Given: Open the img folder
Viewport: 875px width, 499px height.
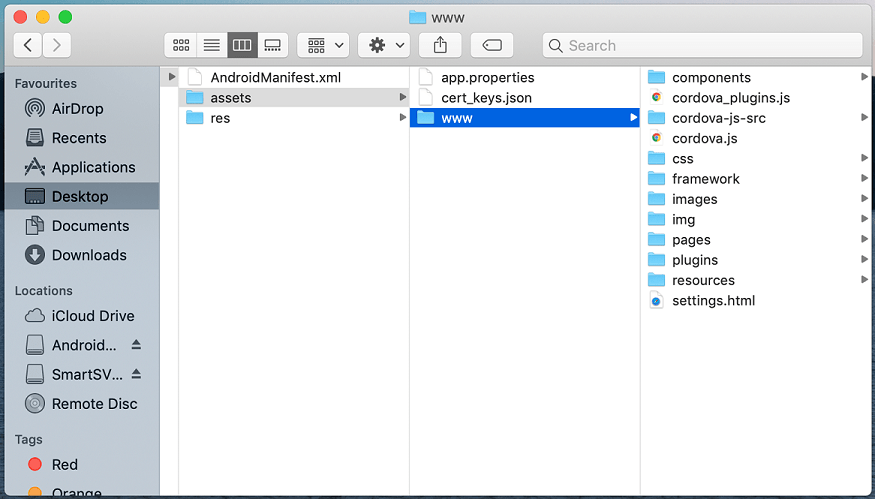Looking at the screenshot, I should click(758, 219).
